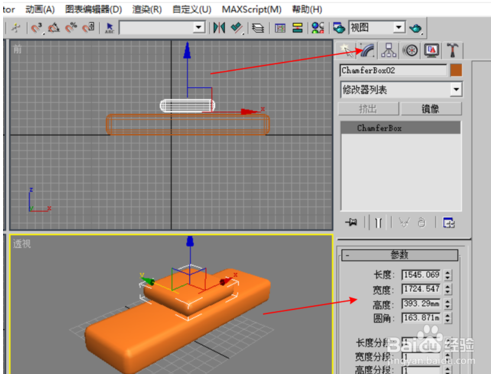Click the Make Unique icon
The height and width of the screenshot is (374, 491).
(404, 223)
